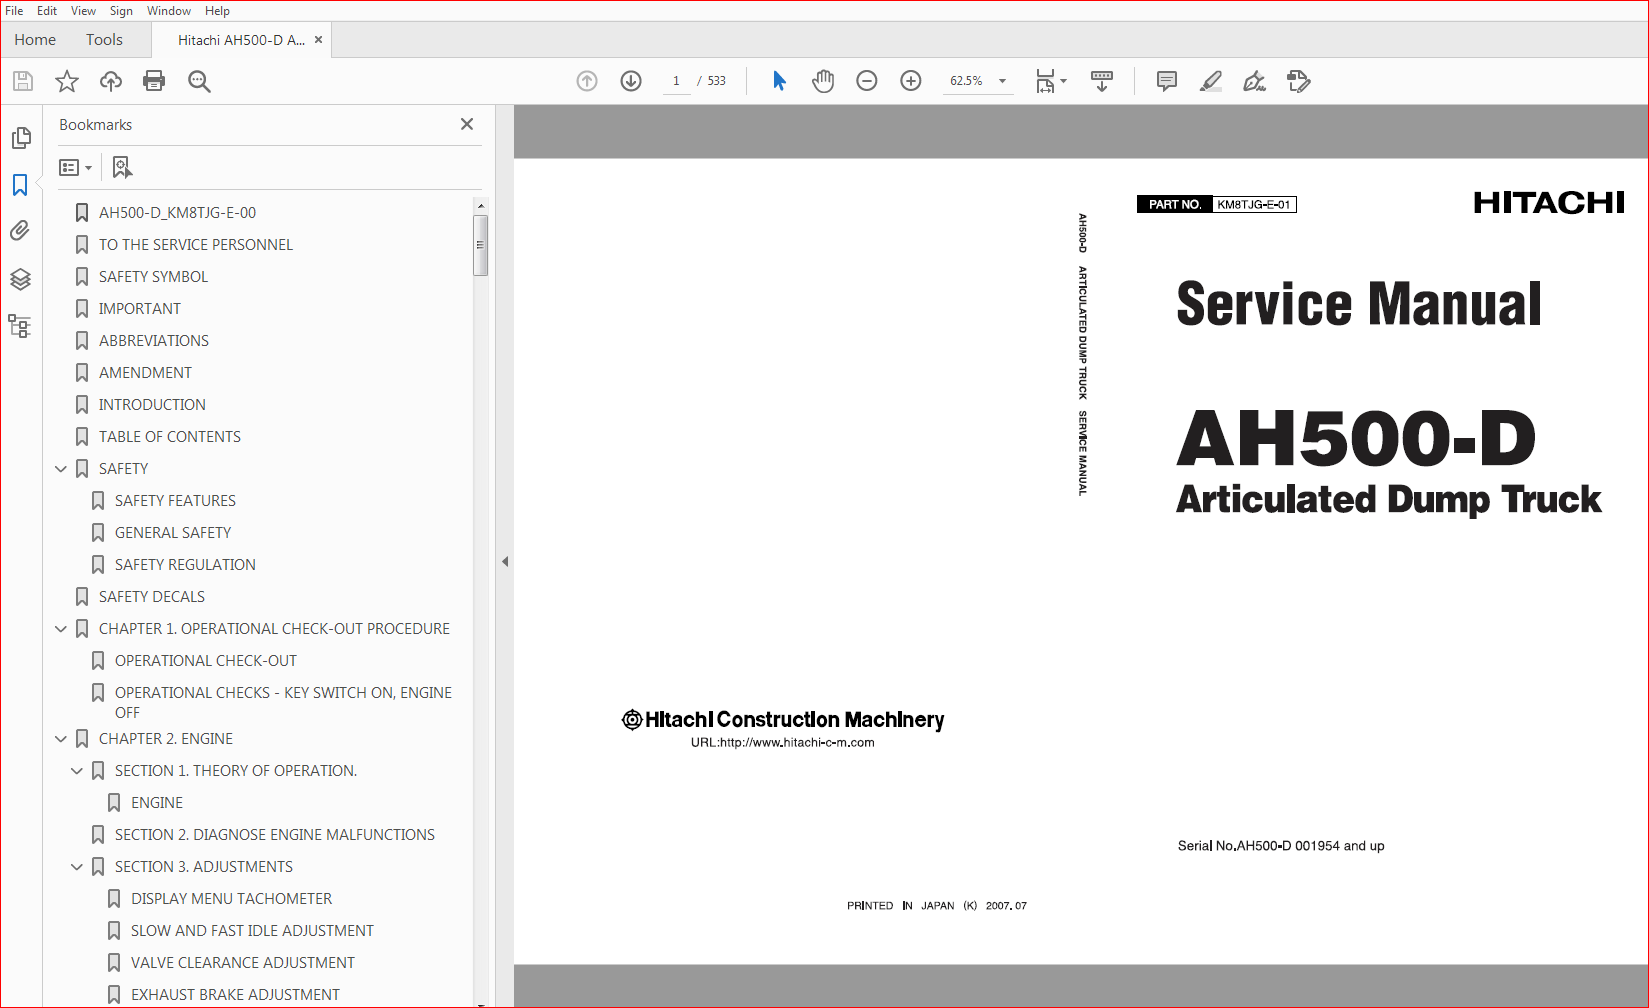Screen dimensions: 1649x1008
Task: Go to TO THE SERVICE PERSONNEL bookmark
Action: [196, 245]
